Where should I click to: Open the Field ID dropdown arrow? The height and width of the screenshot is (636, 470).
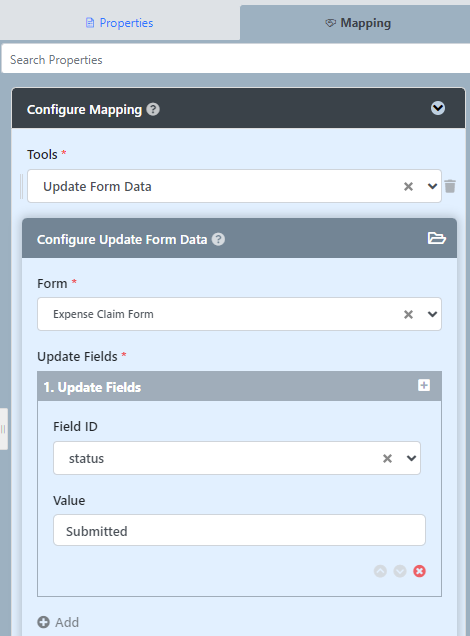click(x=411, y=458)
